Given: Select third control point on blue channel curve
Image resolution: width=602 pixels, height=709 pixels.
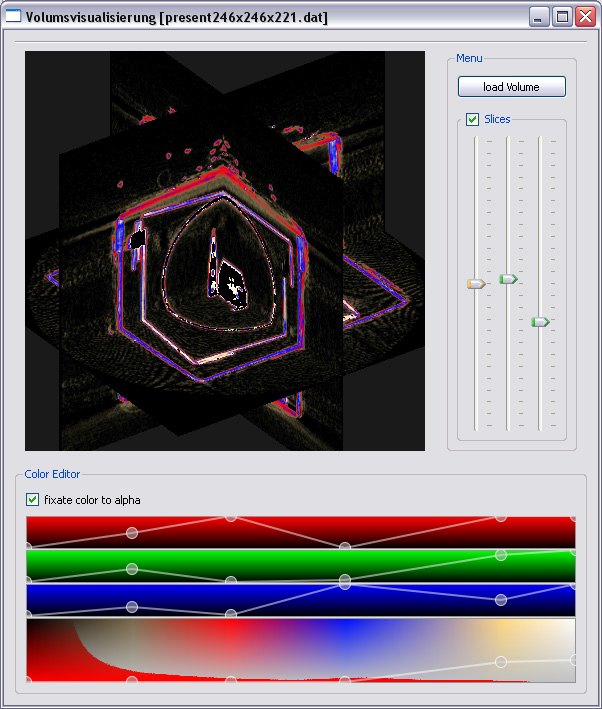Looking at the screenshot, I should coord(231,614).
